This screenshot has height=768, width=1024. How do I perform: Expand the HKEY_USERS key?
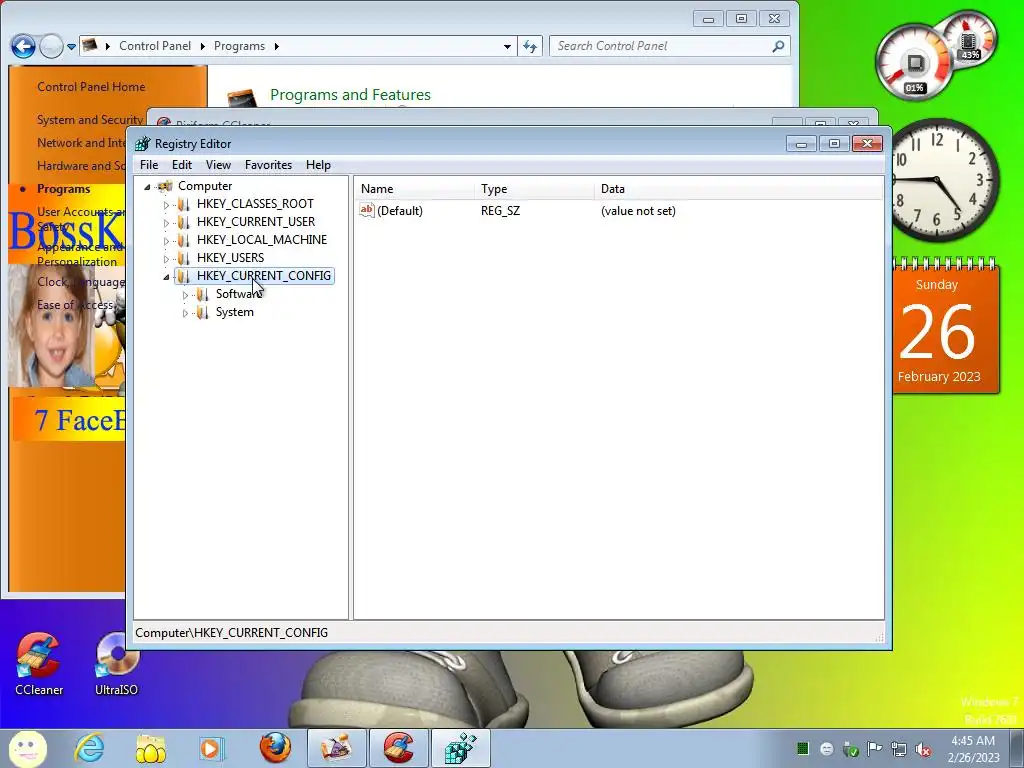(166, 259)
